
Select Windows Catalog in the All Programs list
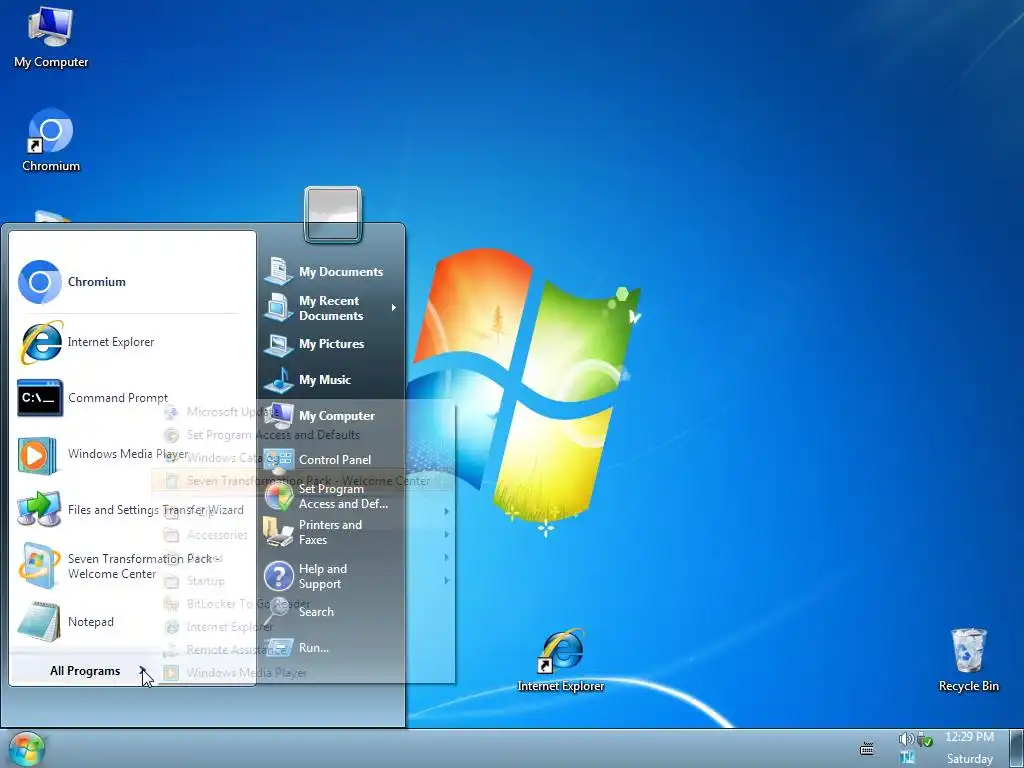(x=303, y=458)
